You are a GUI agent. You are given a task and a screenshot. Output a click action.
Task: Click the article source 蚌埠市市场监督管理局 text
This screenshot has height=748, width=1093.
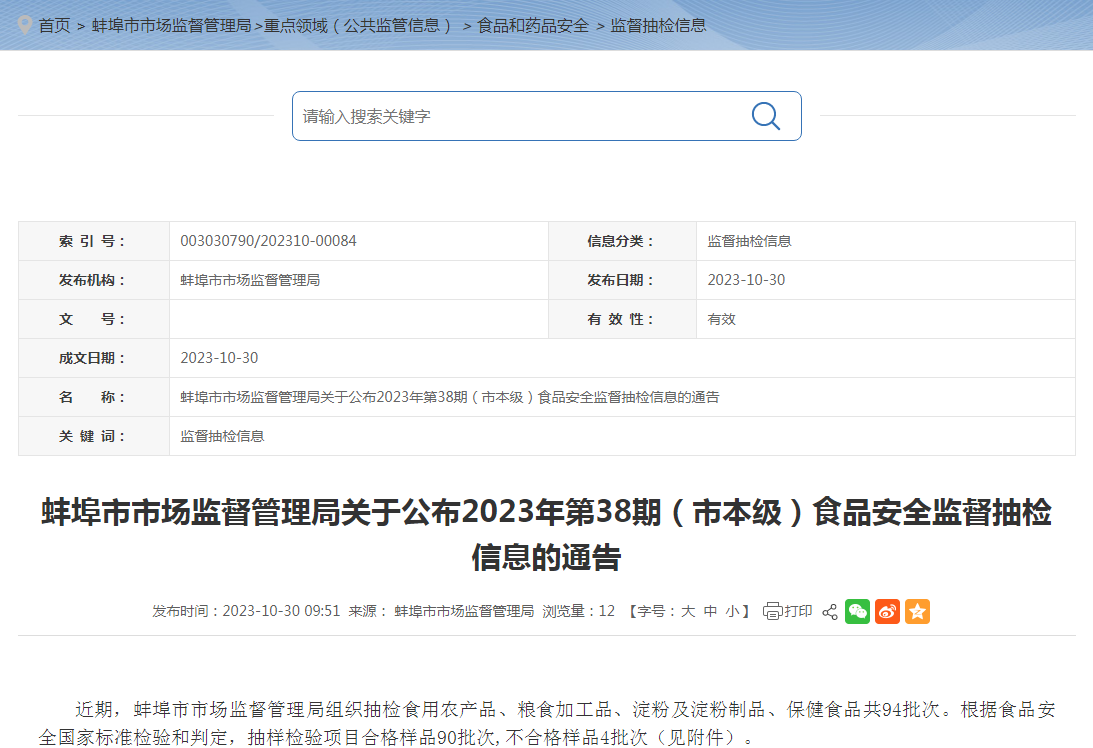[464, 611]
